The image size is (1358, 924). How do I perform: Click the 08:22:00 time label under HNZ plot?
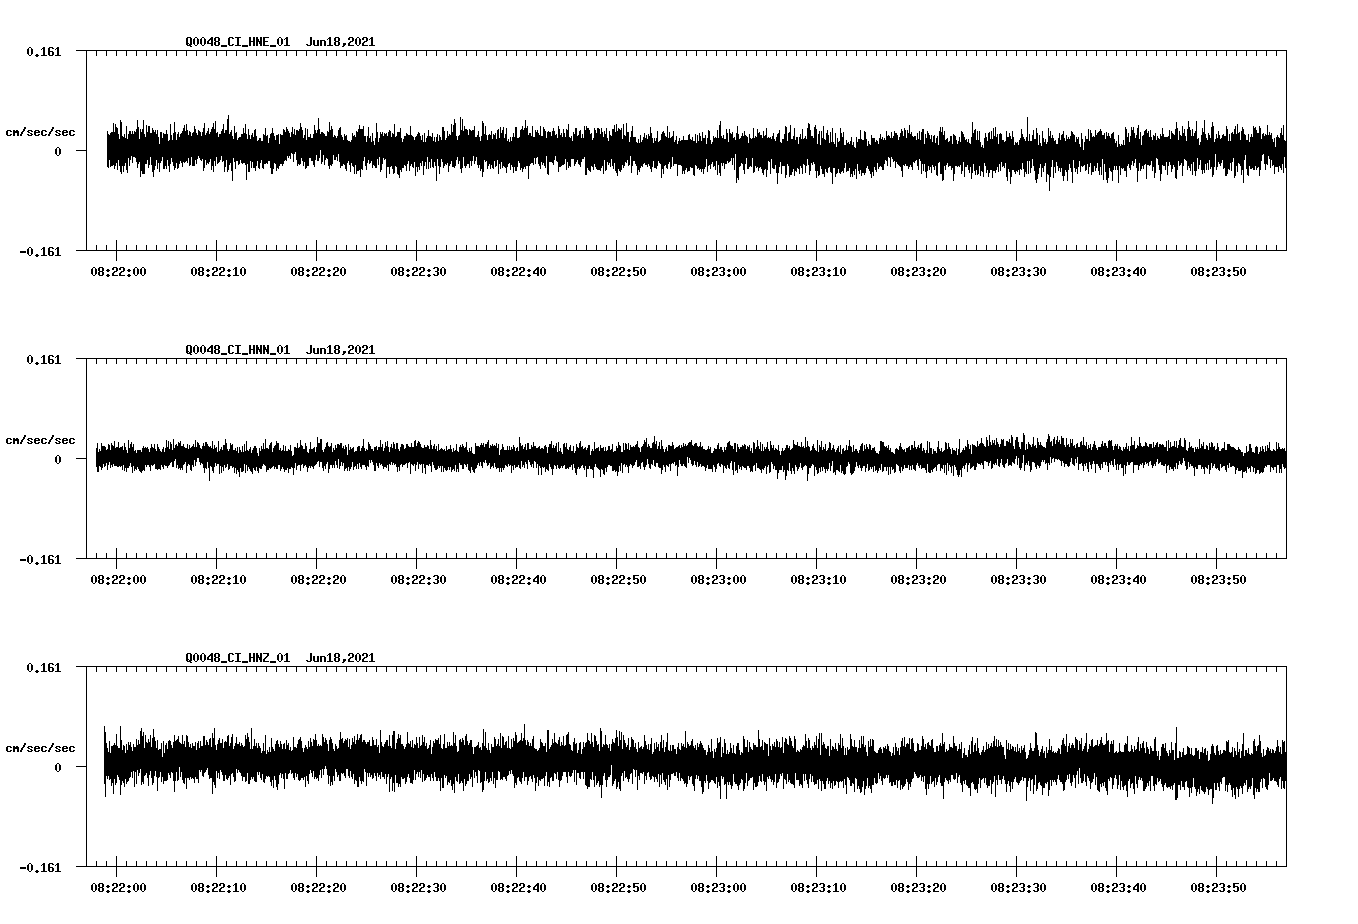pyautogui.click(x=118, y=887)
